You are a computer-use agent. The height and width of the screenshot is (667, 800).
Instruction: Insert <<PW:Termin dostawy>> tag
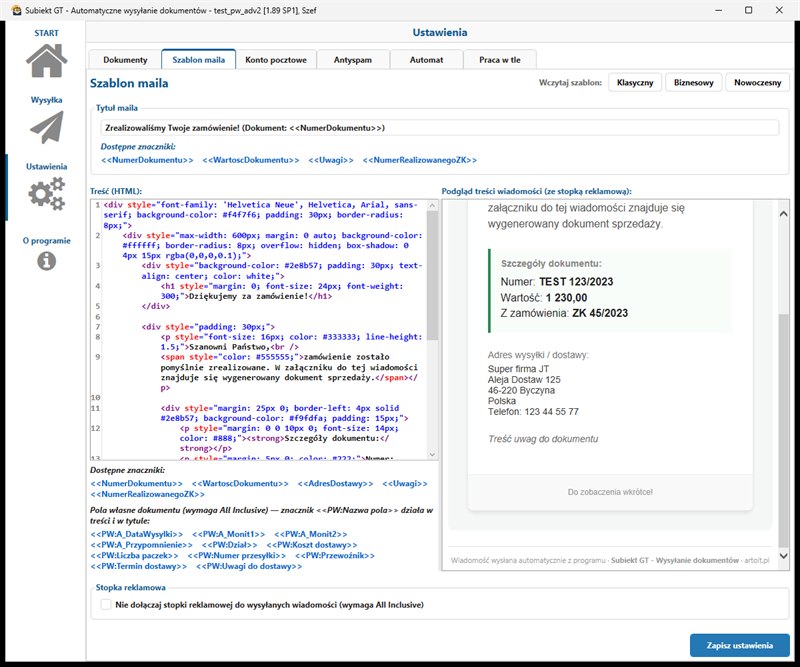[138, 566]
